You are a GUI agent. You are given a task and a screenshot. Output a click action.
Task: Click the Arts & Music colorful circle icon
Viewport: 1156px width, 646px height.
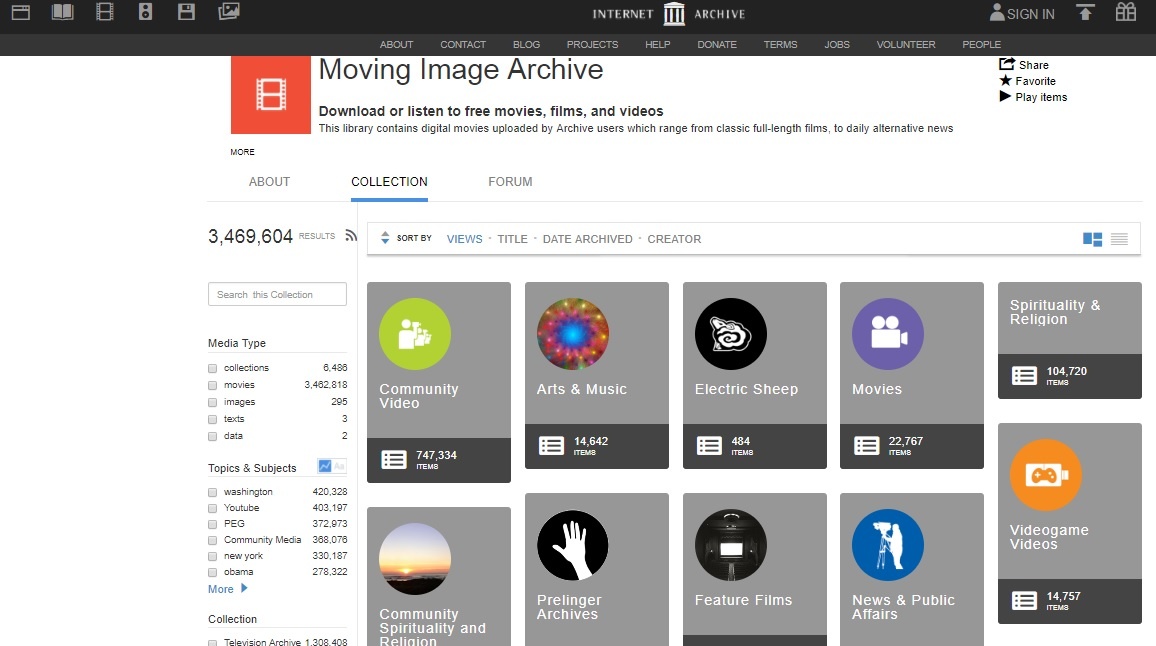tap(573, 334)
